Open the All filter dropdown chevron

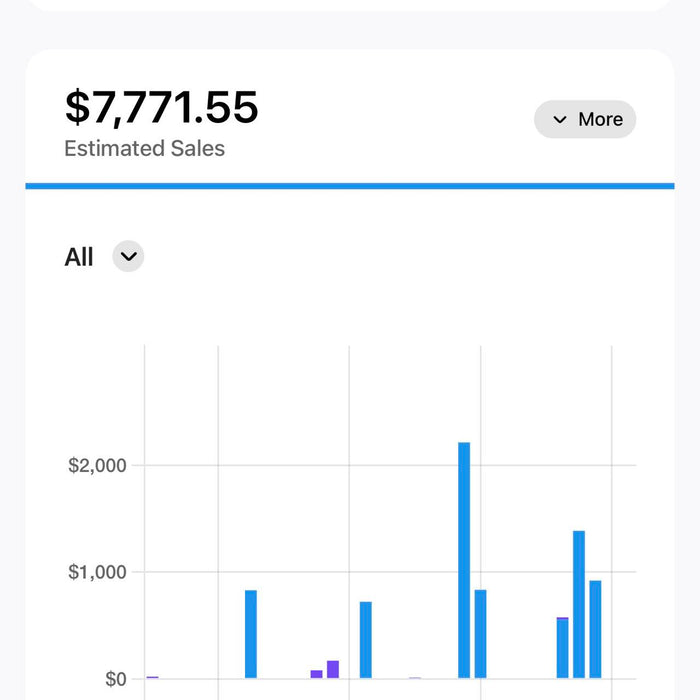[128, 256]
